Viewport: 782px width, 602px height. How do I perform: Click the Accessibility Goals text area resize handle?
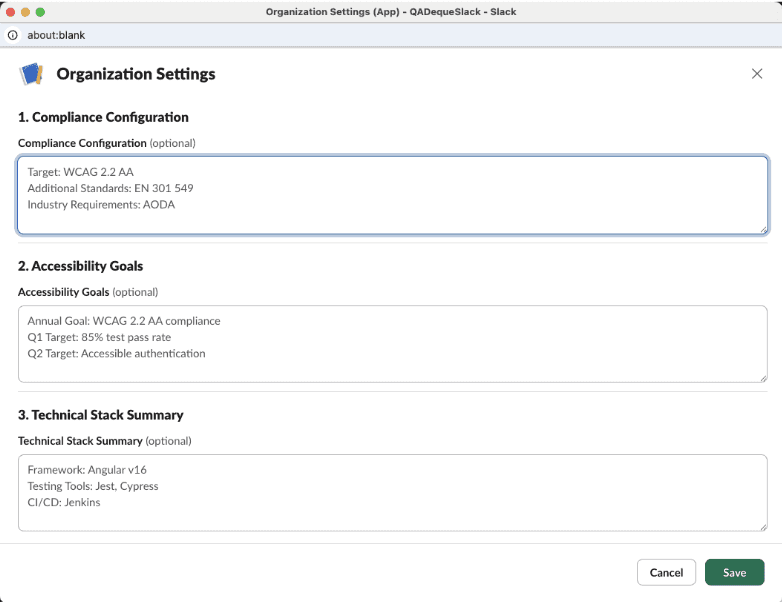click(x=763, y=377)
